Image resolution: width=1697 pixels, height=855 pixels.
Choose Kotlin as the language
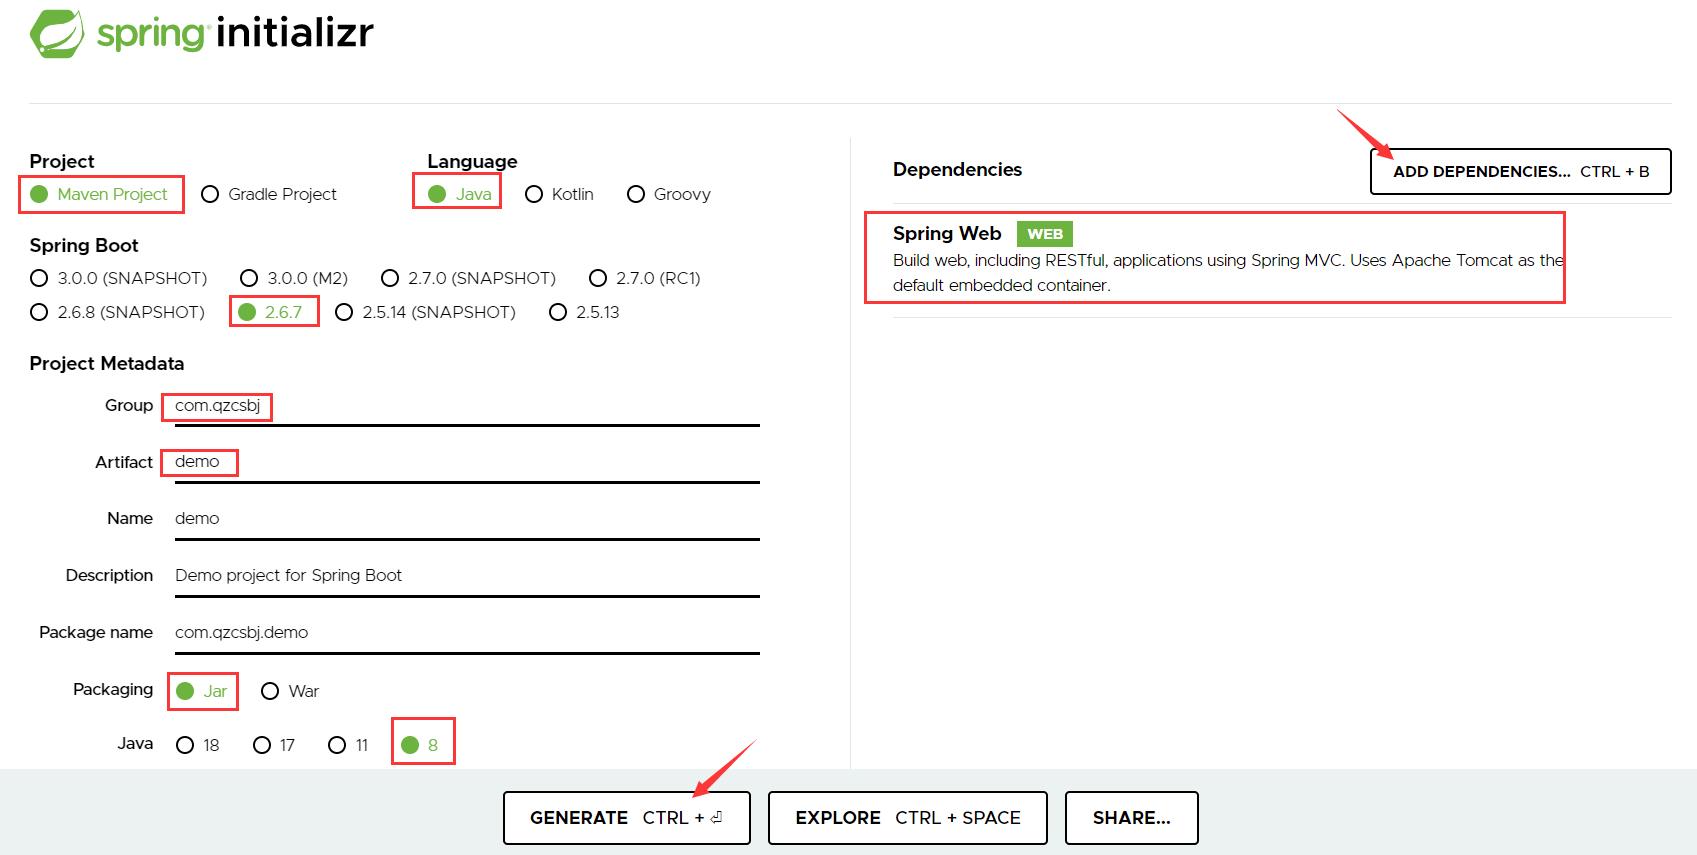[559, 194]
